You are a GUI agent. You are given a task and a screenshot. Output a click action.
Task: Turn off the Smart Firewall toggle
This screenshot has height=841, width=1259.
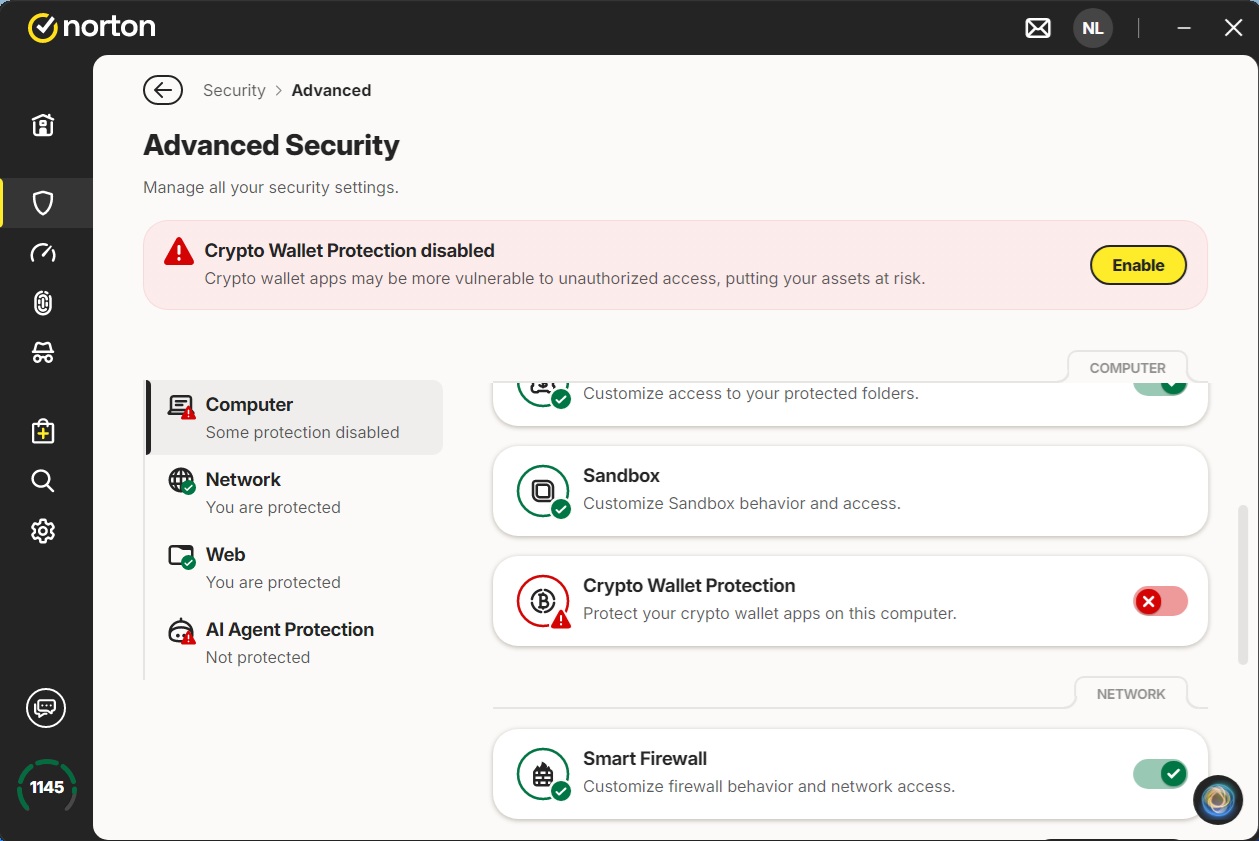click(x=1160, y=774)
